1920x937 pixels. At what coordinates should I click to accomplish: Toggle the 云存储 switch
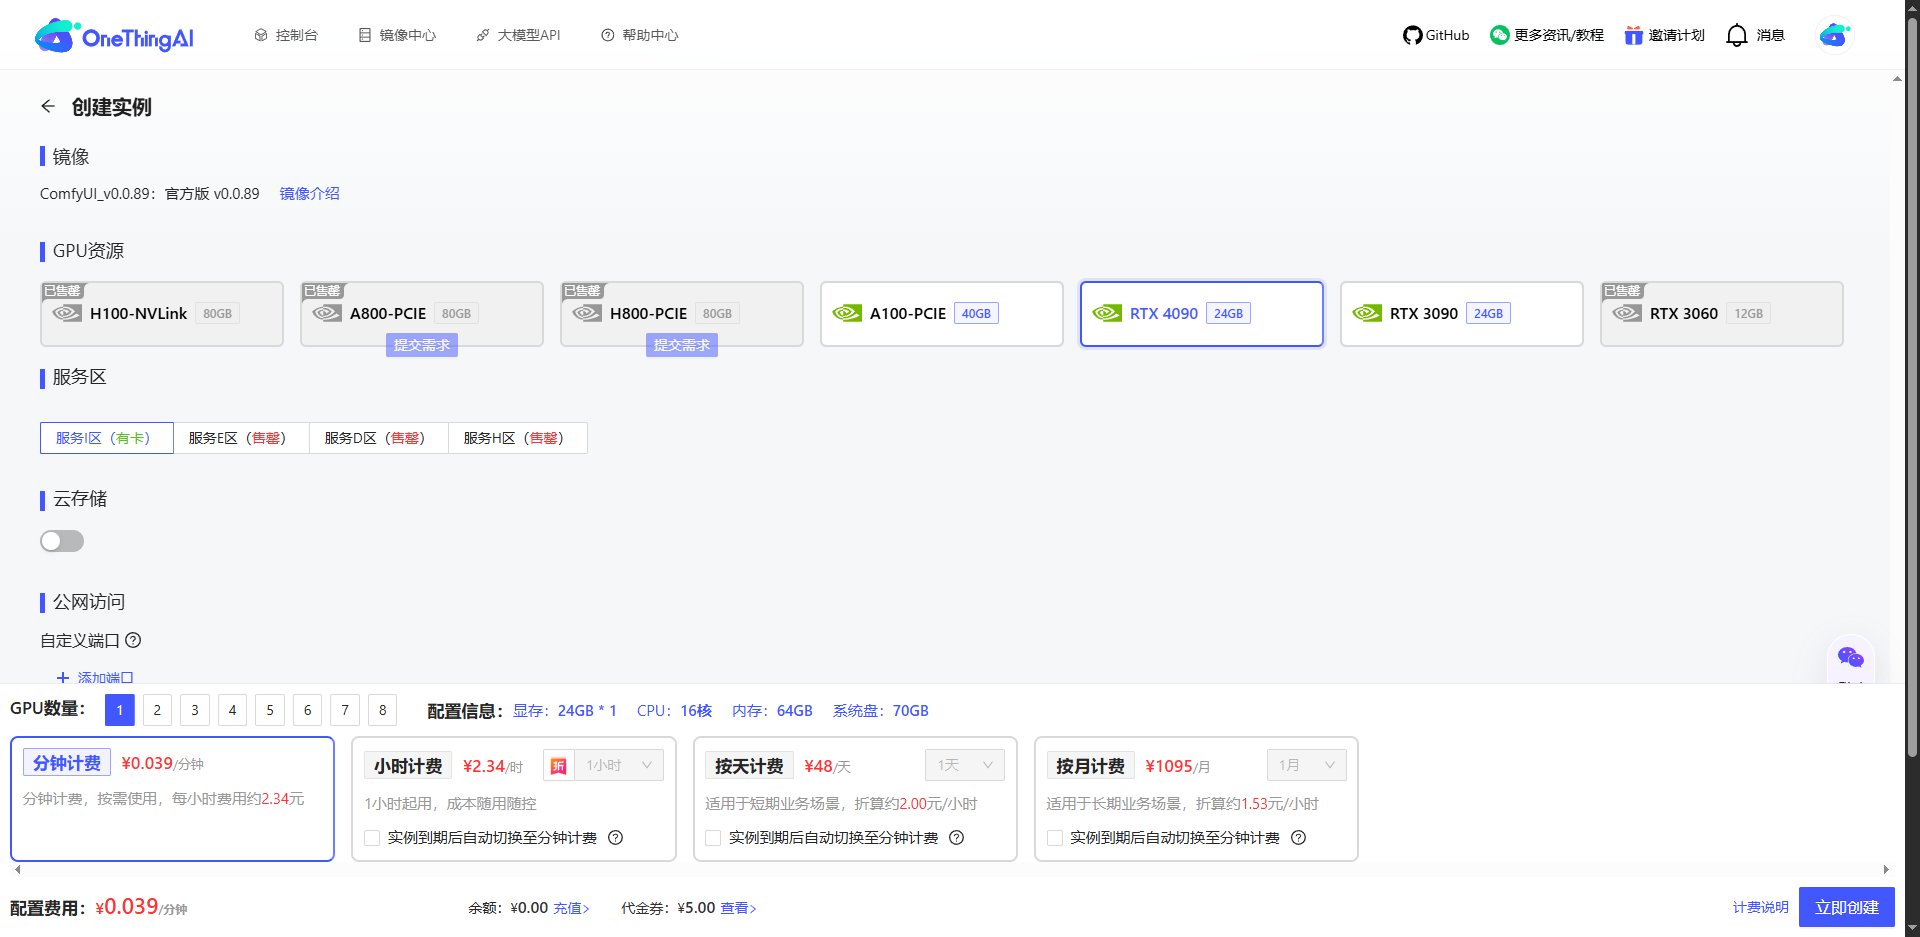tap(62, 541)
